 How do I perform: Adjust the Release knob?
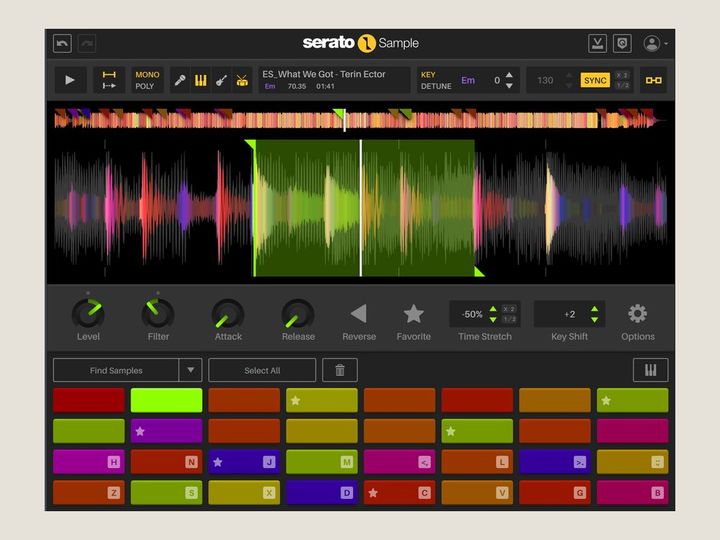(x=298, y=315)
